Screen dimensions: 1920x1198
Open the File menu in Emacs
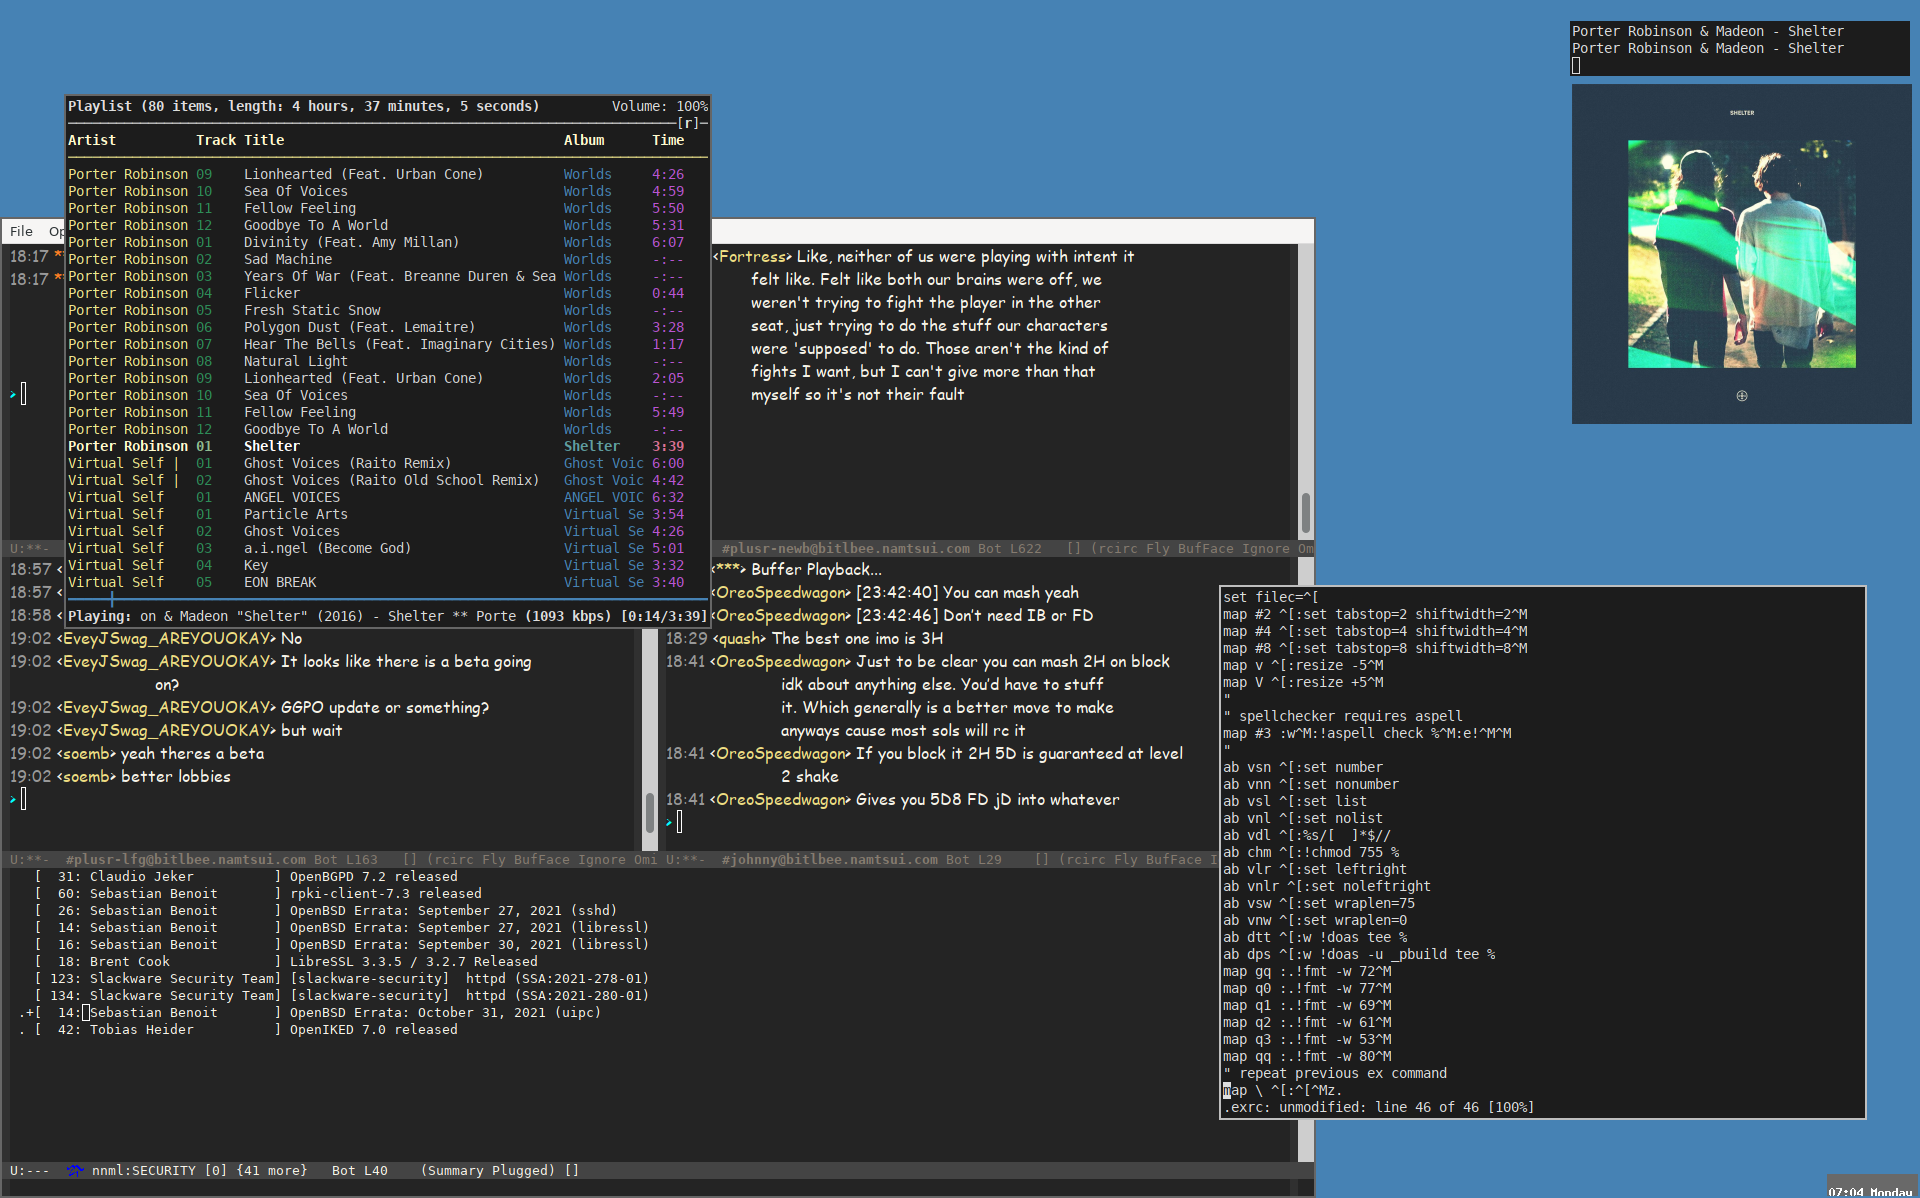[21, 231]
